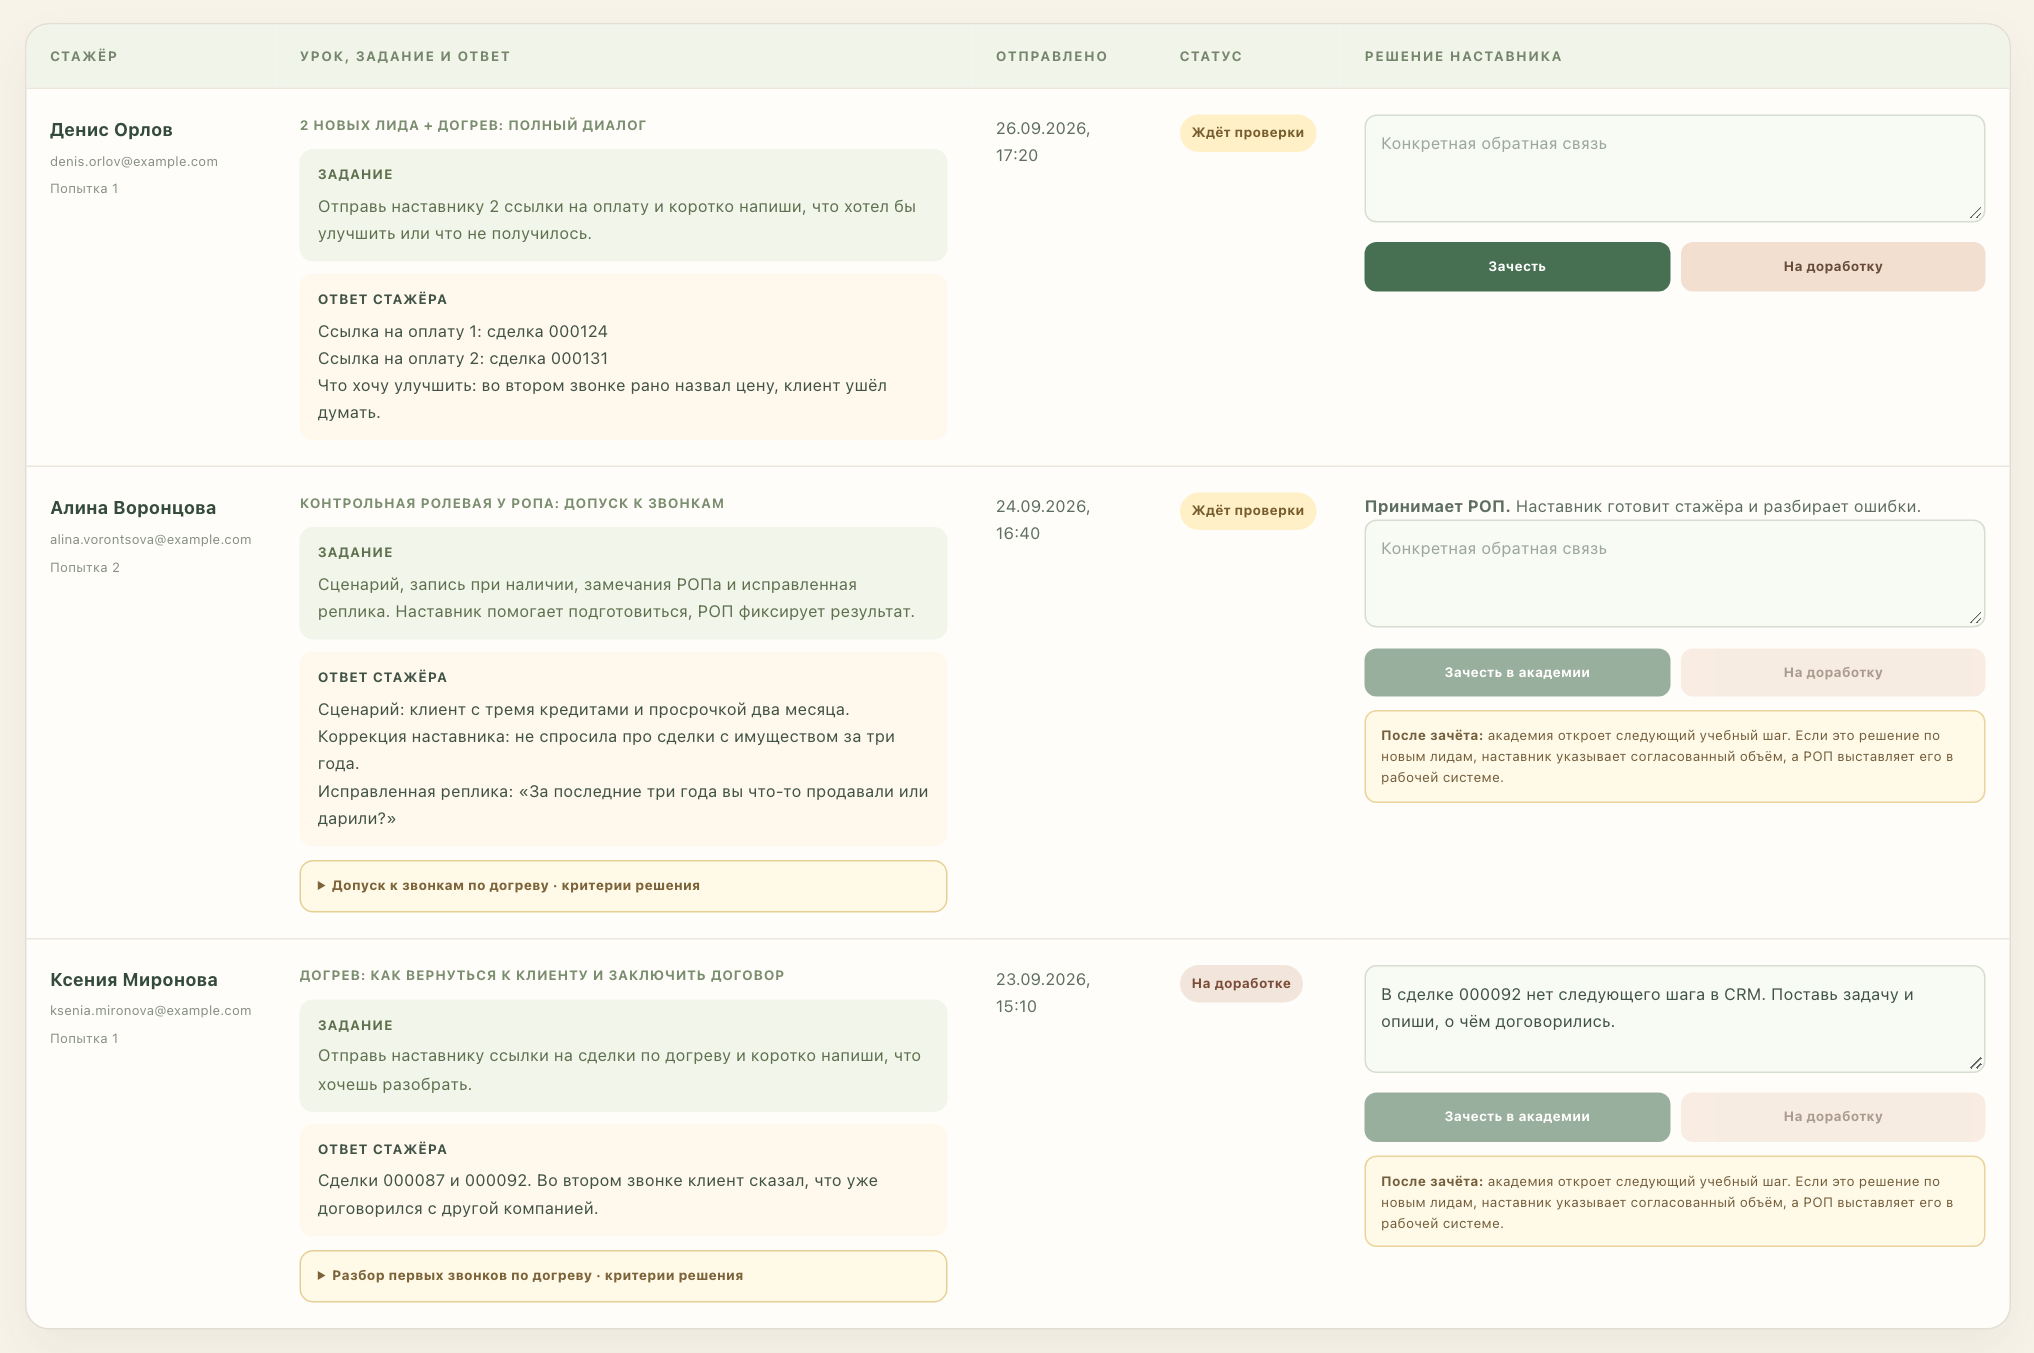
Task: Click Зачесть в академии for Алина Воронцова
Action: pyautogui.click(x=1516, y=672)
